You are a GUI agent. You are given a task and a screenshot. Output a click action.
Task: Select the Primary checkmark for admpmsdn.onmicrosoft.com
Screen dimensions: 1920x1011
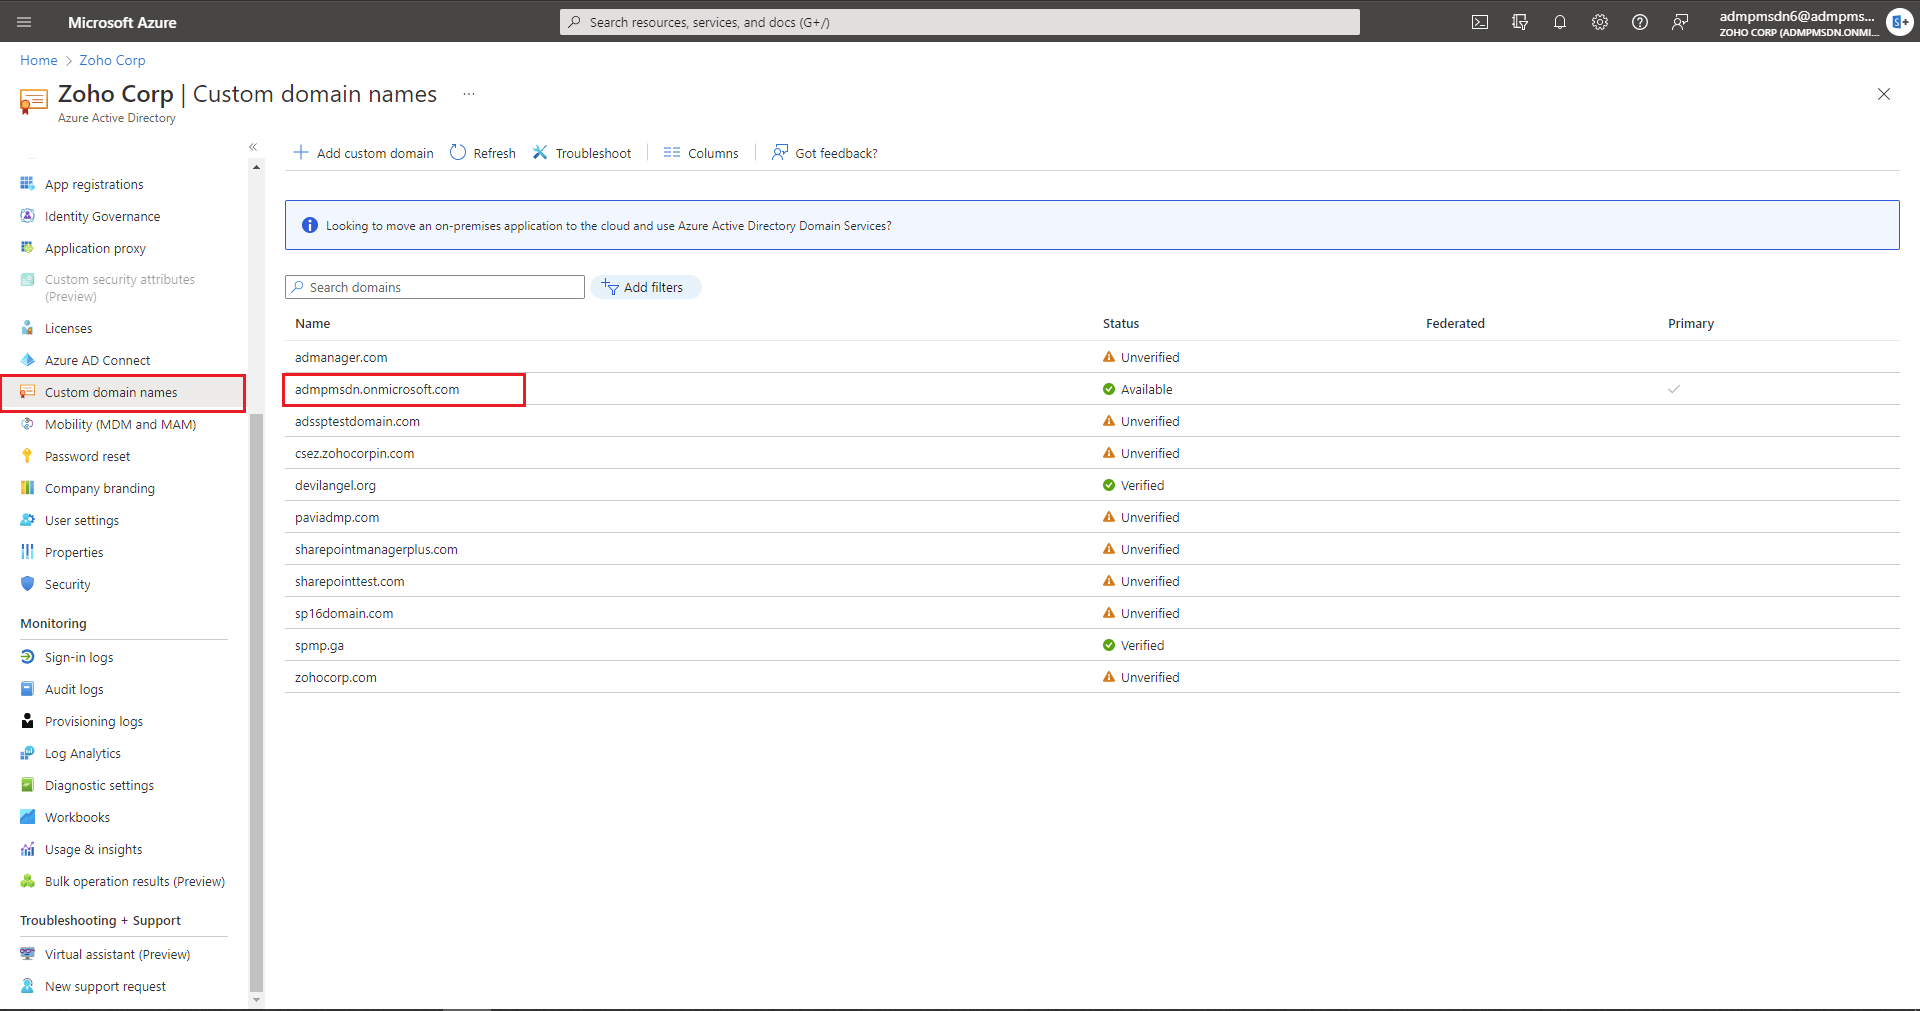coord(1675,389)
